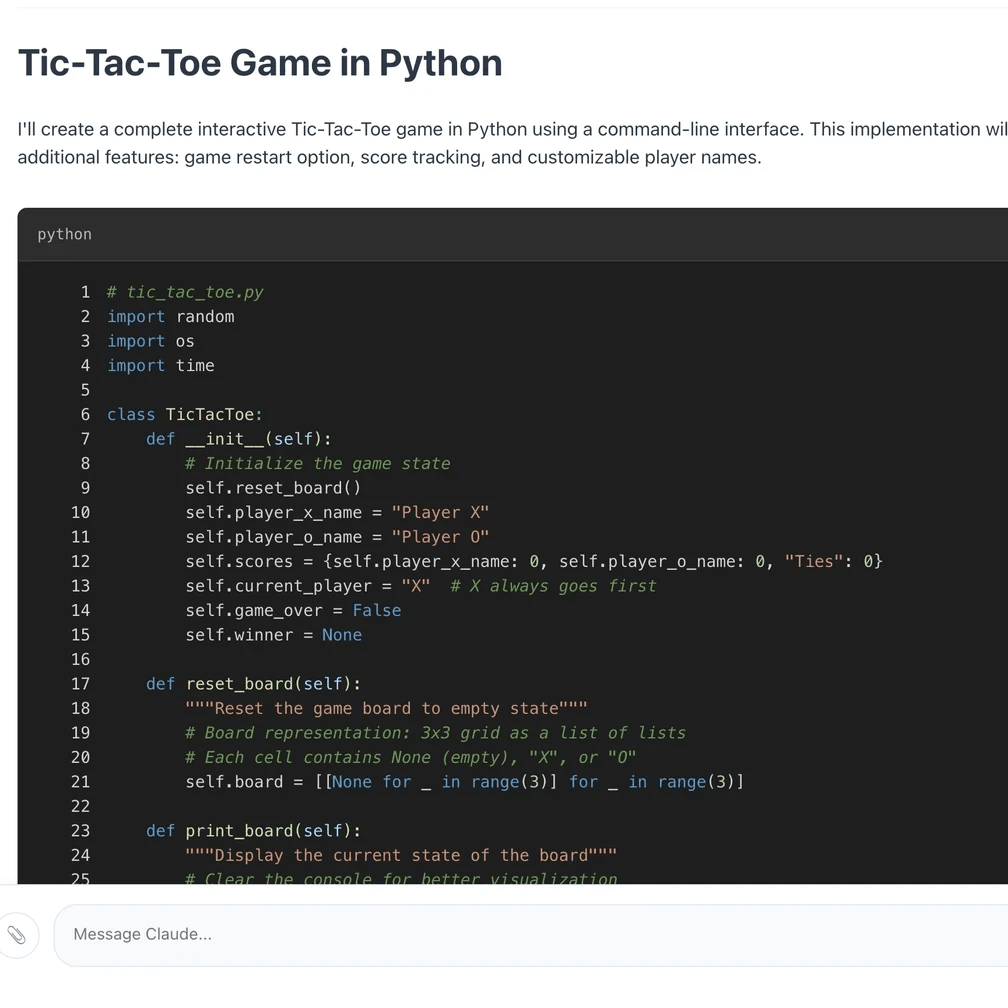Click the def reset_board(self) line
This screenshot has width=1008, height=1008.
click(253, 684)
